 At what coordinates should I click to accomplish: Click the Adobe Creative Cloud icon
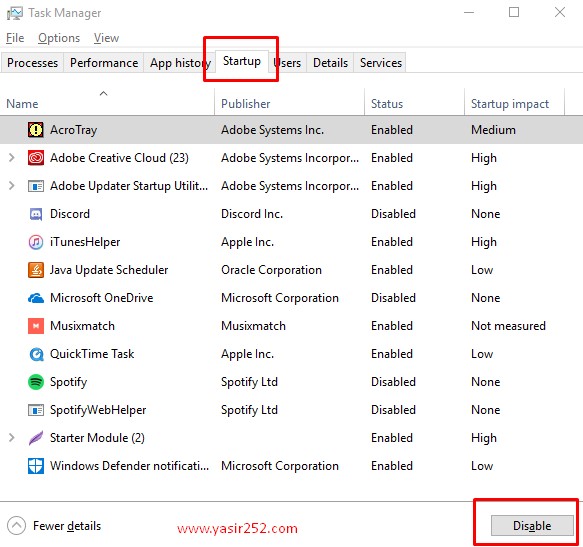tap(36, 158)
